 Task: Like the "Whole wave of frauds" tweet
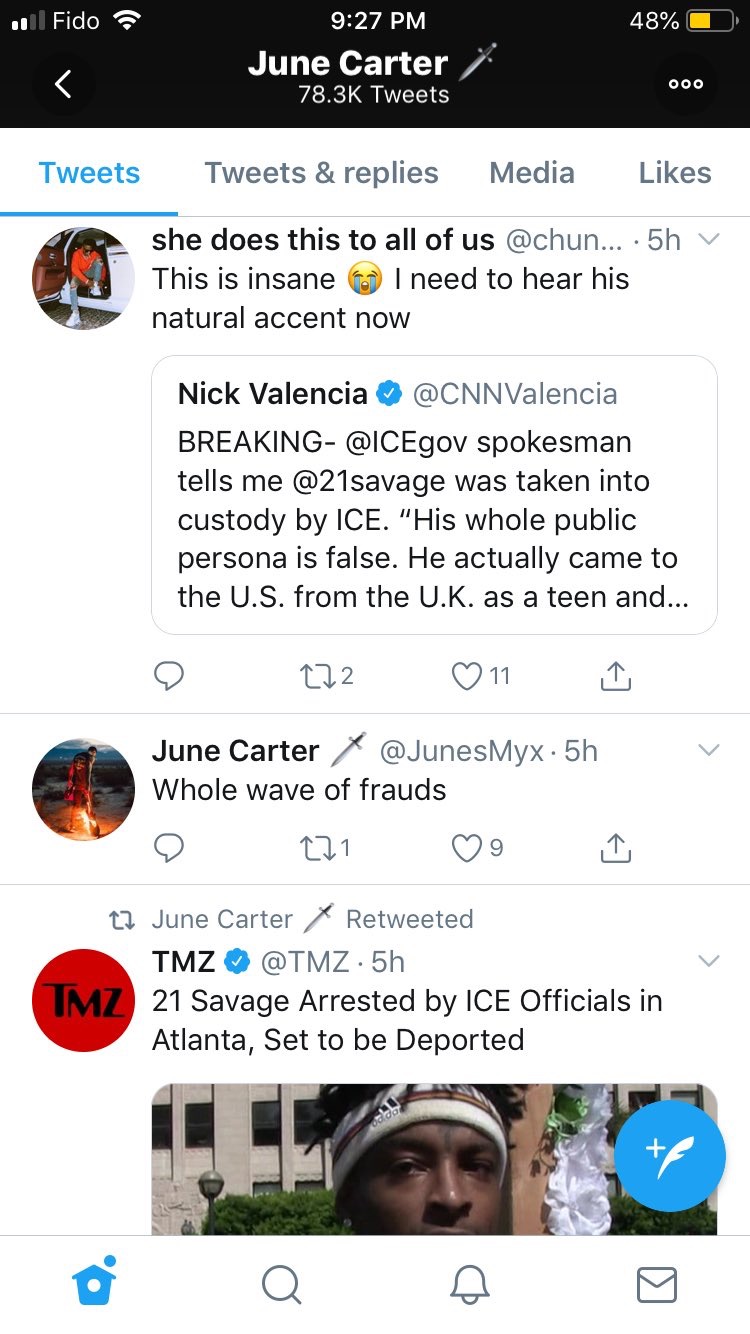(x=467, y=848)
